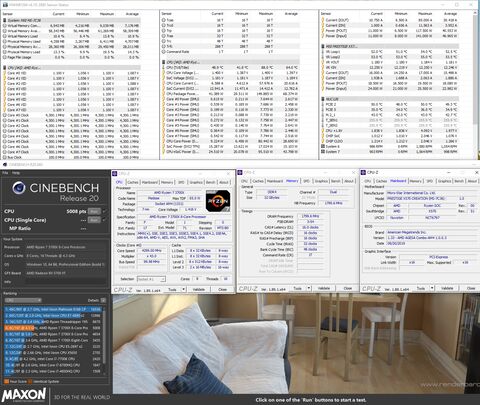Select About tab in the CPU-Z Mainboard window
This screenshot has height=405, width=480.
click(472, 181)
